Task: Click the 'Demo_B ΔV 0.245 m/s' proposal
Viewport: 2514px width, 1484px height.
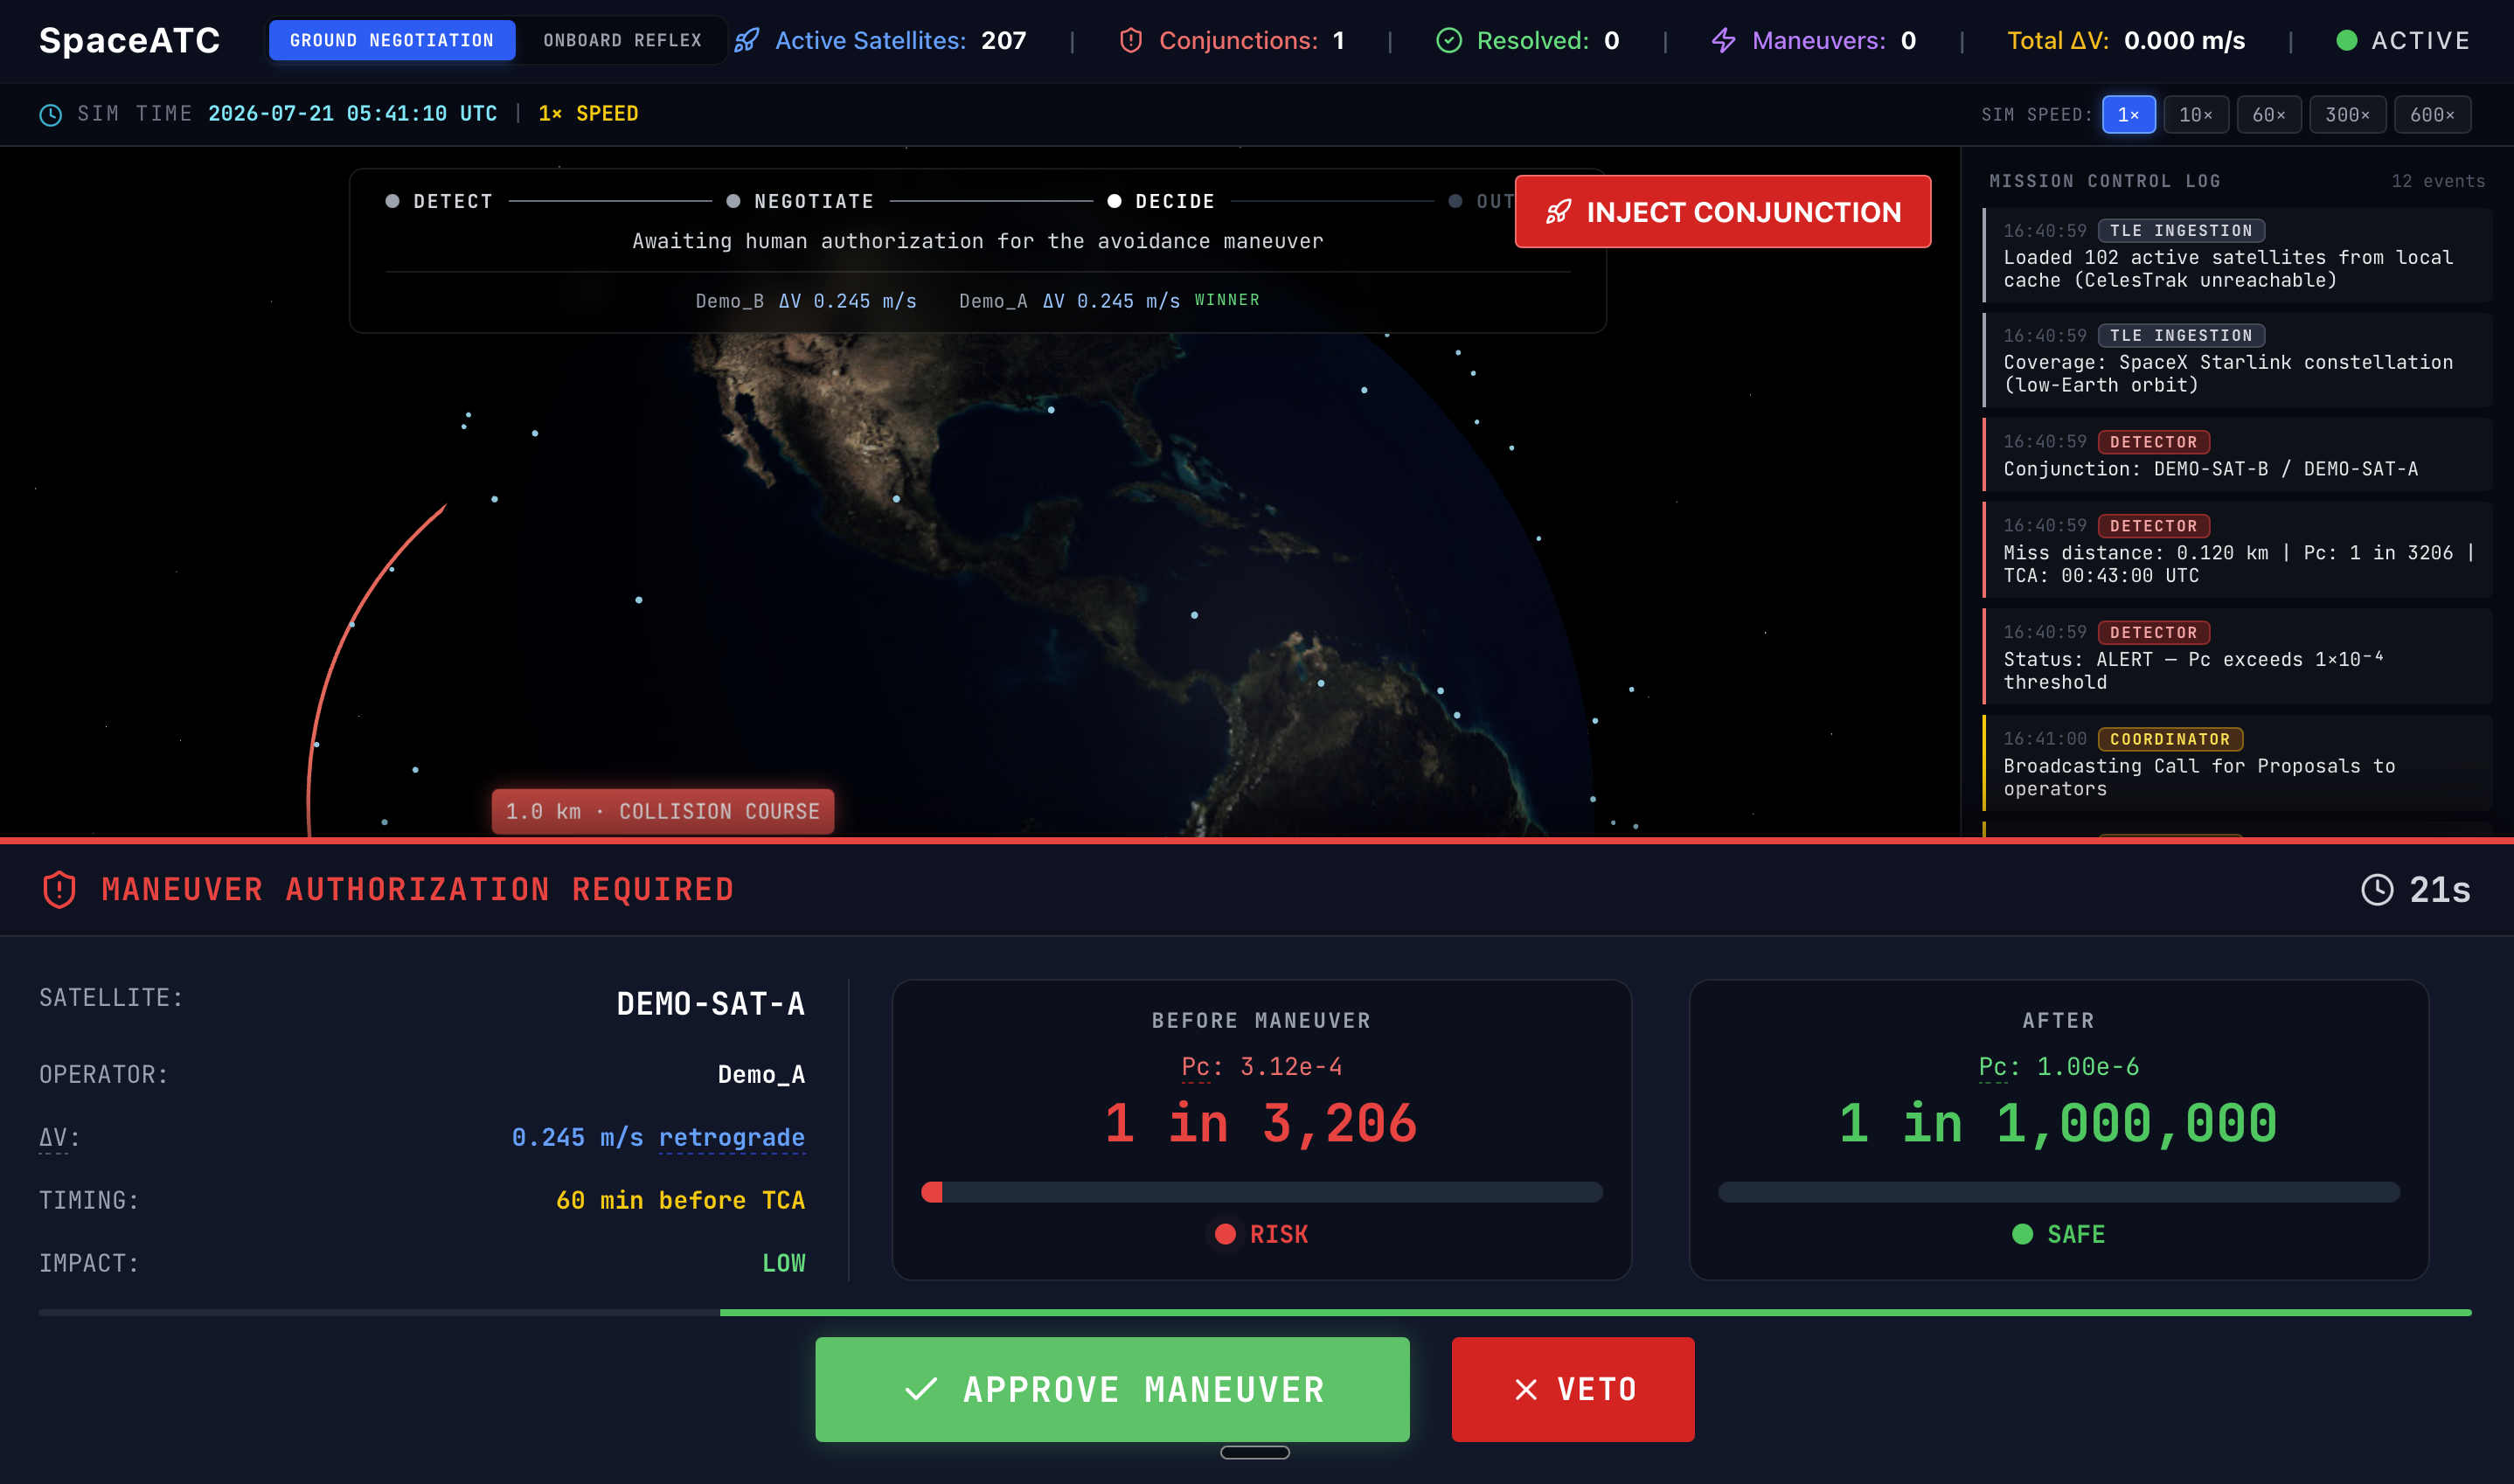Action: coord(806,301)
